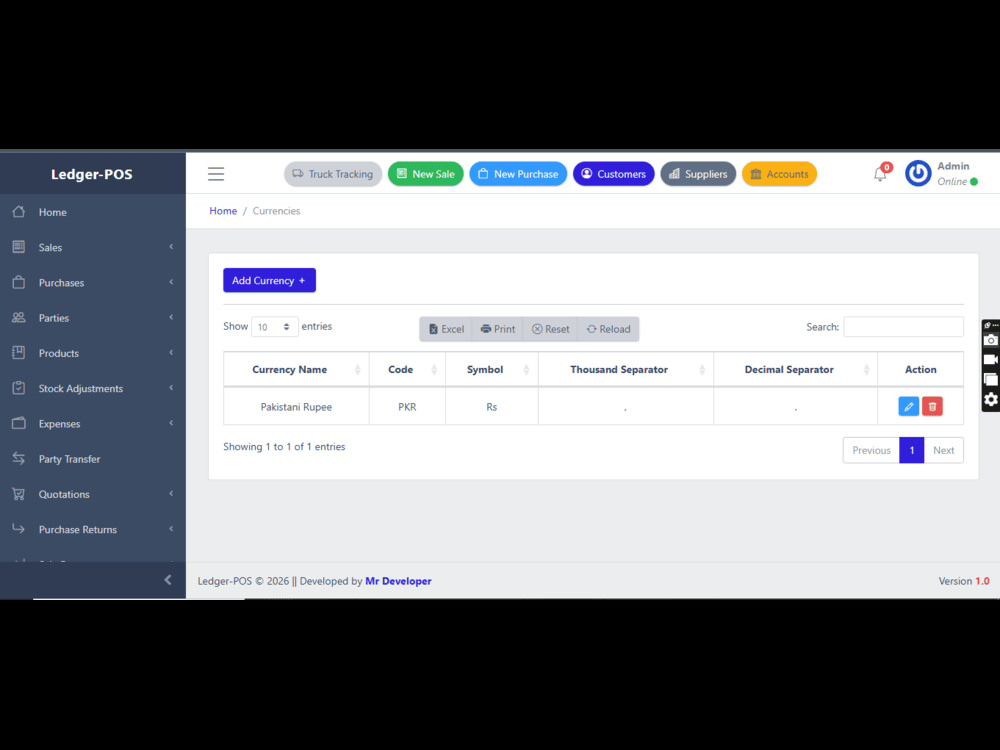Click the Pakistani Rupee cell
The width and height of the screenshot is (1000, 750).
[x=296, y=407]
